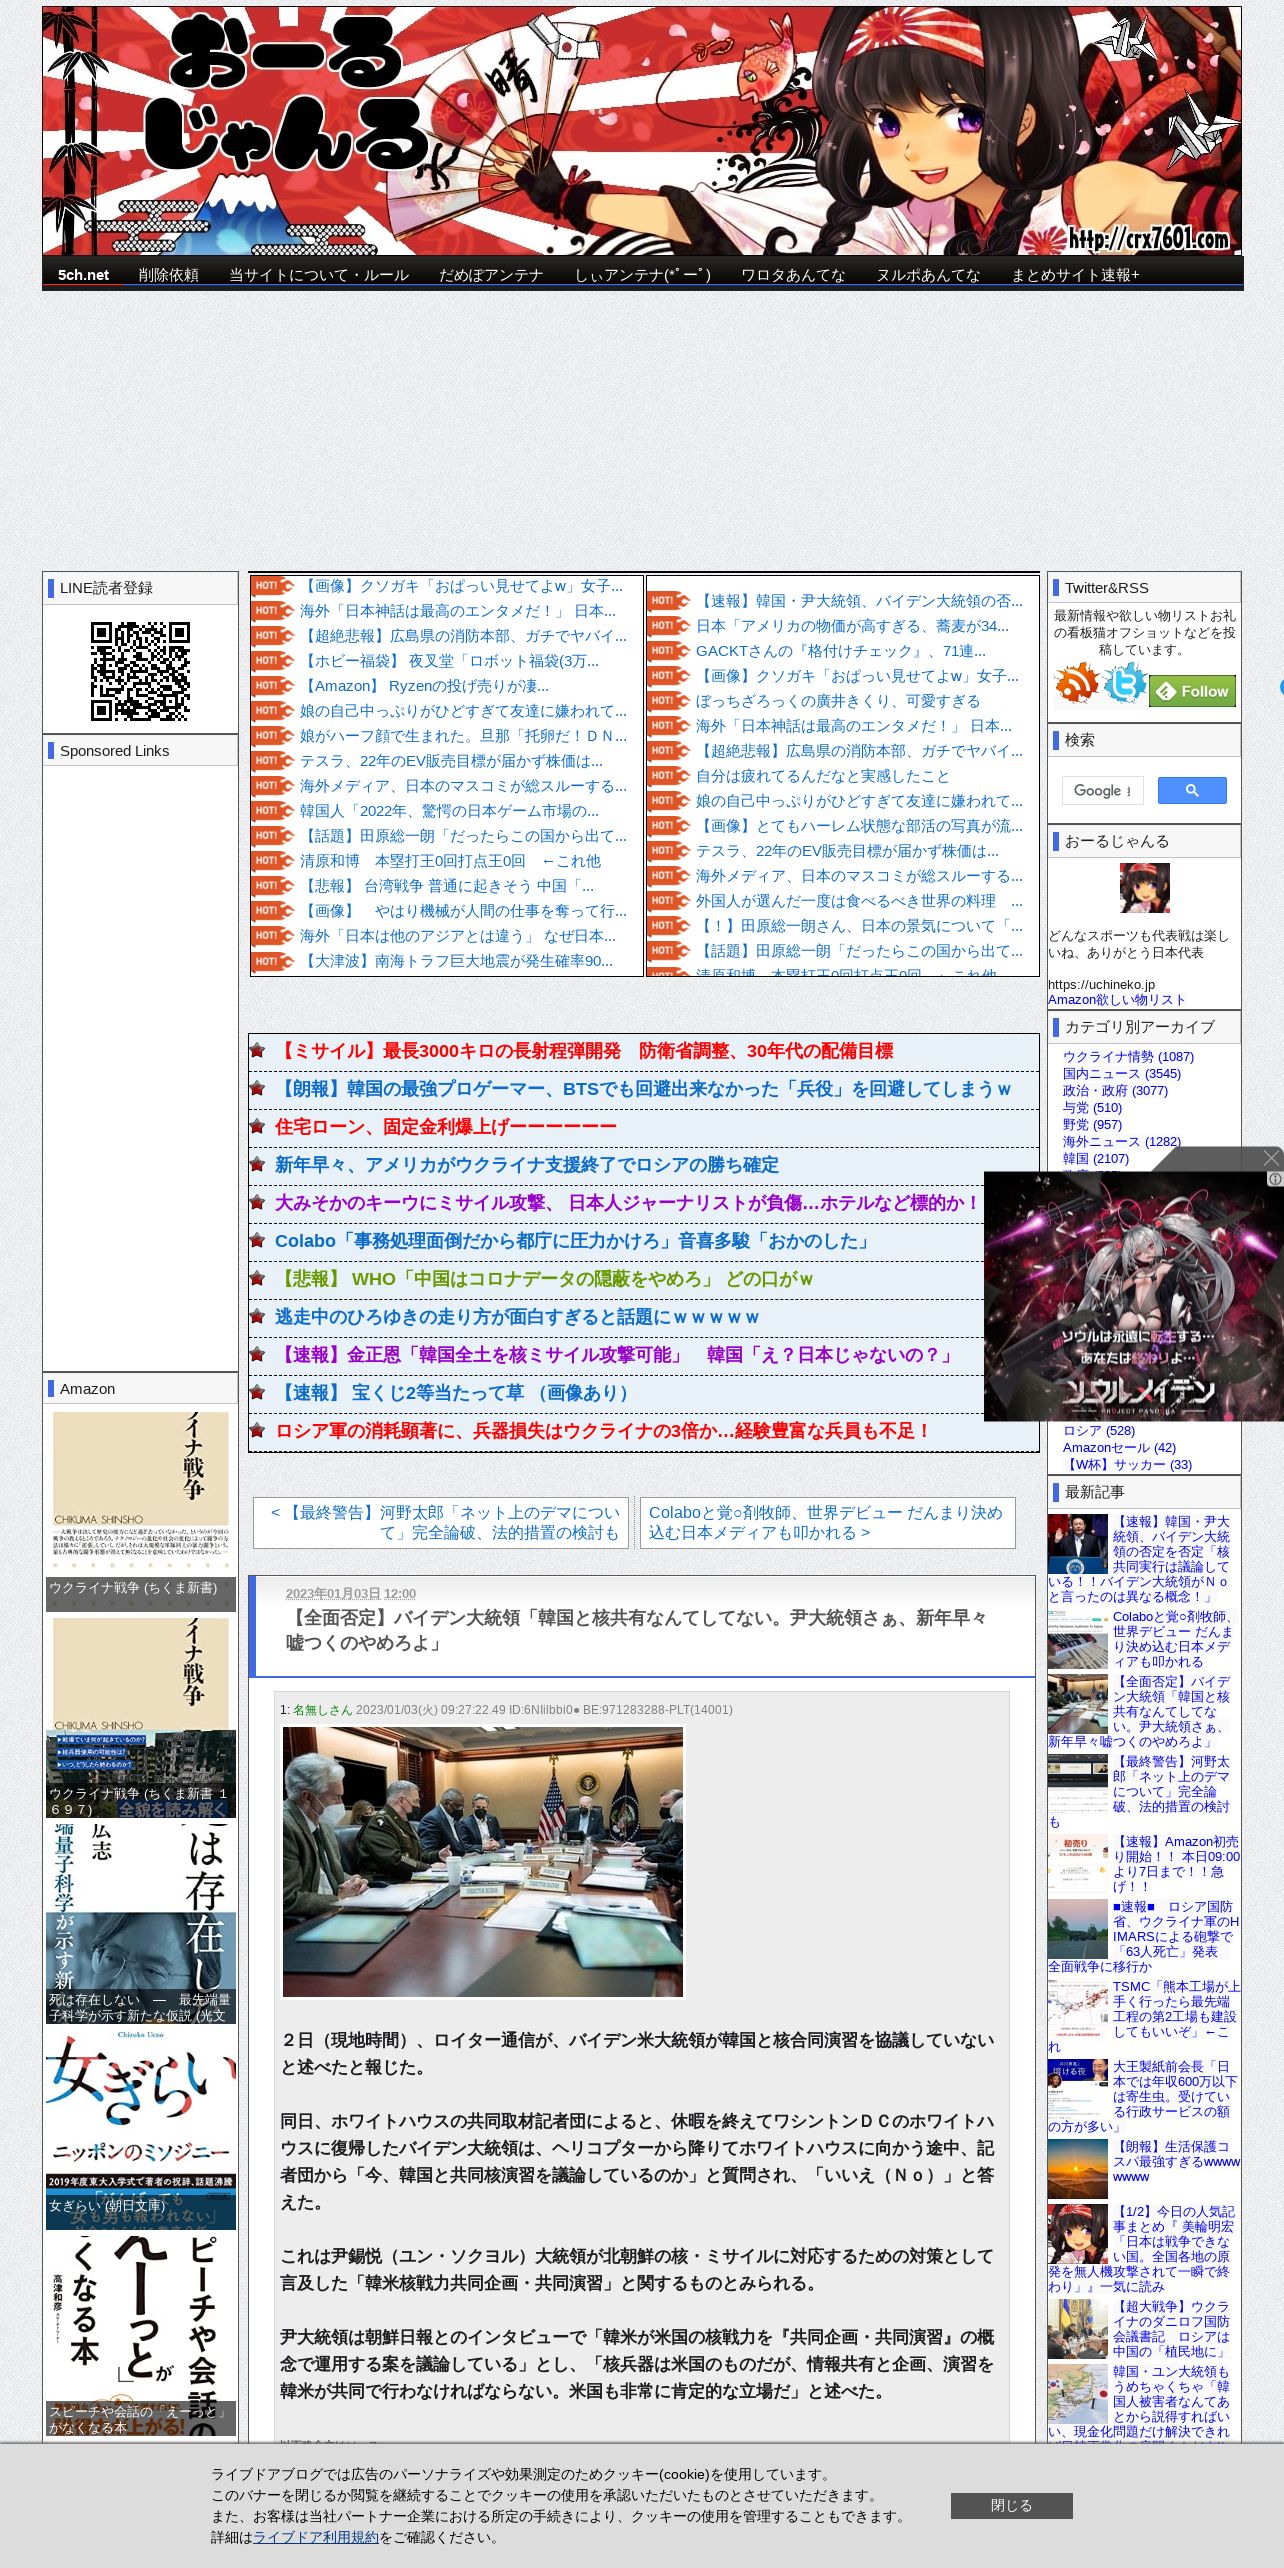Screen dimensions: 1284x2568
Task: Open Amazon book ウクライナ戦争 (ちくま新書) cover
Action: (x=140, y=1510)
